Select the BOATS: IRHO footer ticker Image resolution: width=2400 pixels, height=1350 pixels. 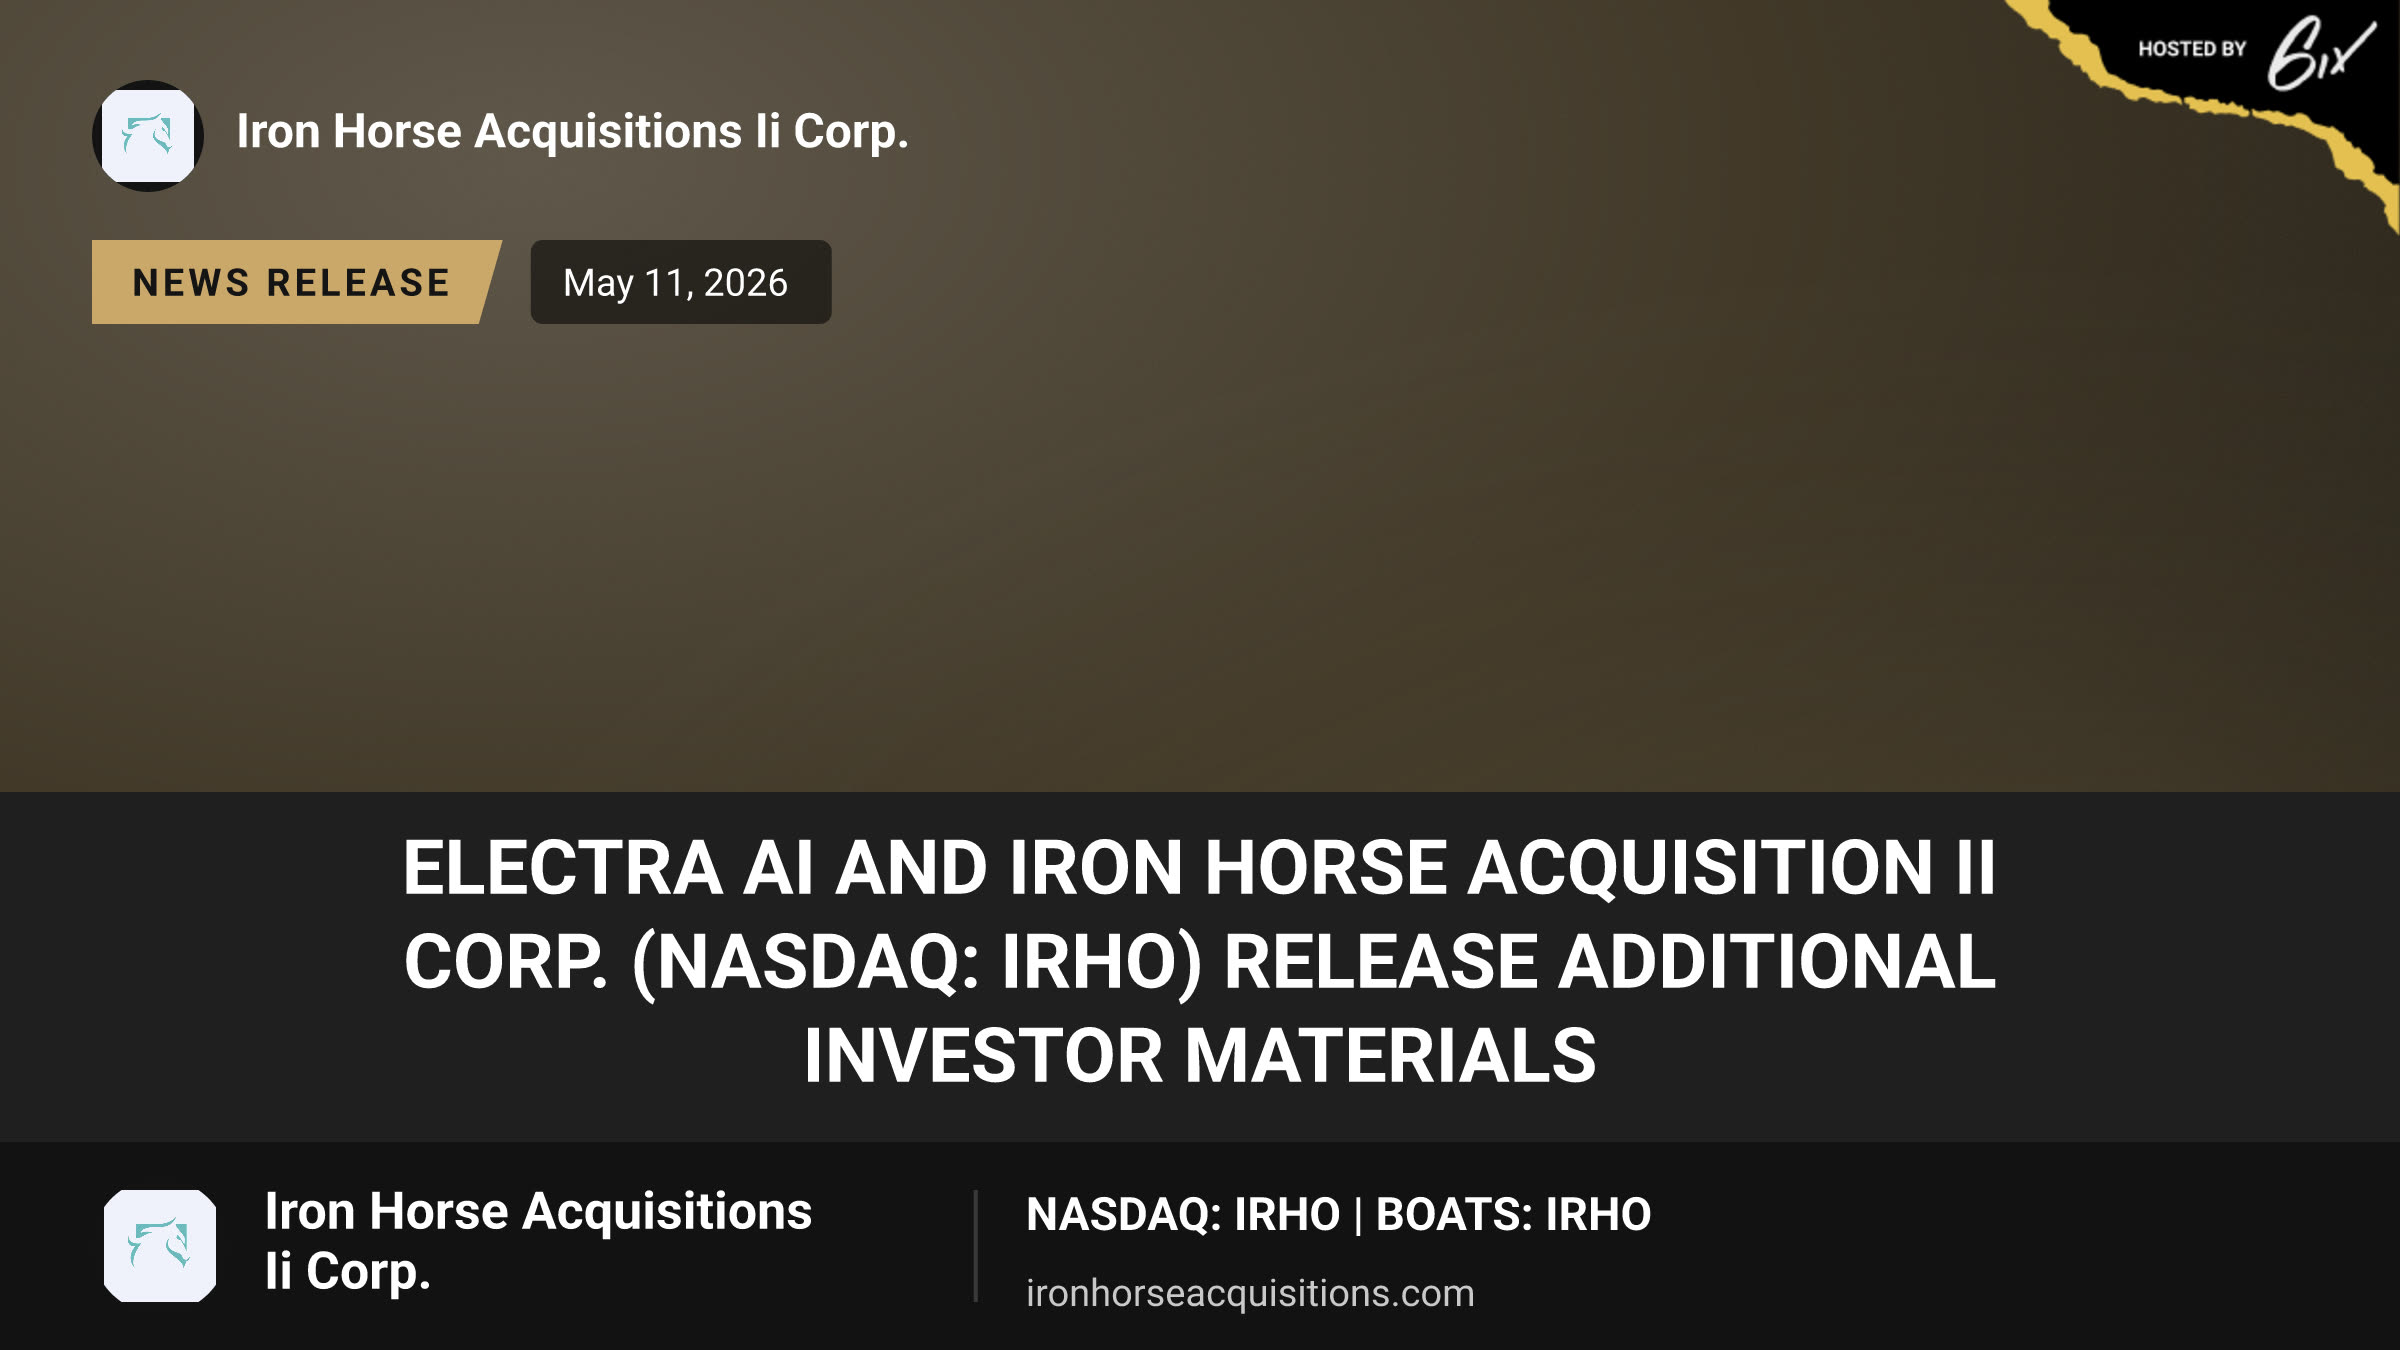click(x=1513, y=1215)
